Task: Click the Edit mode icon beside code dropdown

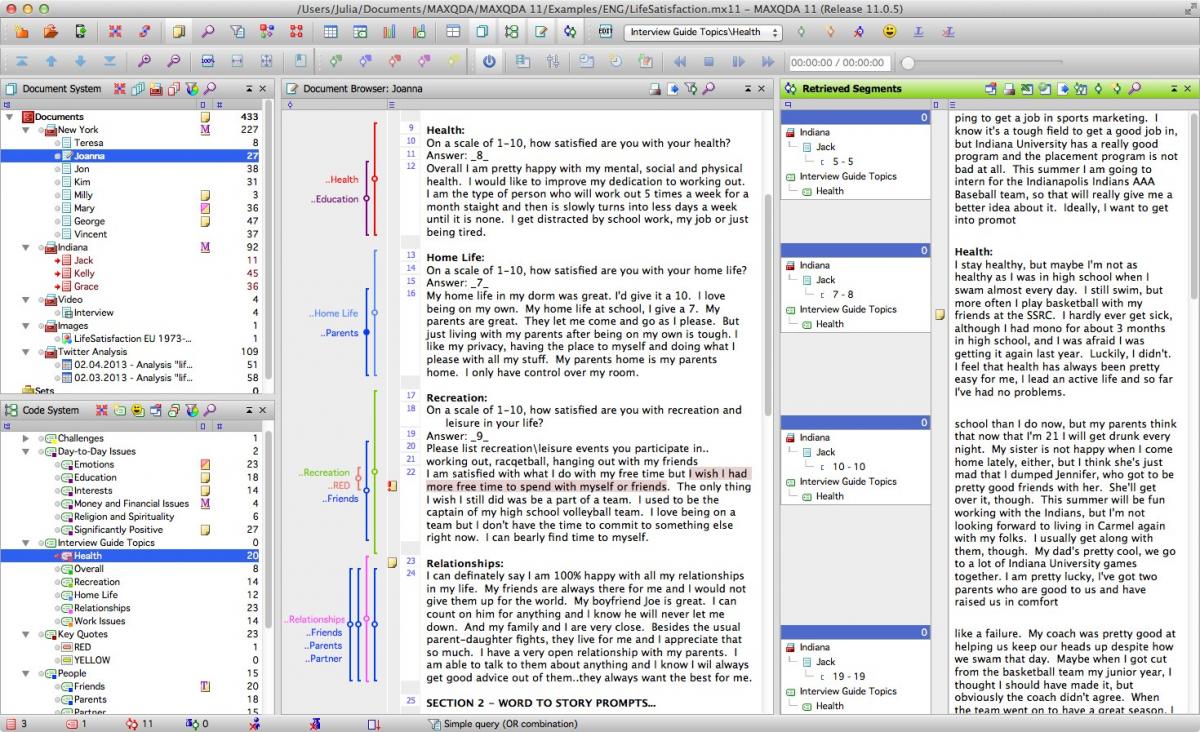Action: (x=606, y=31)
